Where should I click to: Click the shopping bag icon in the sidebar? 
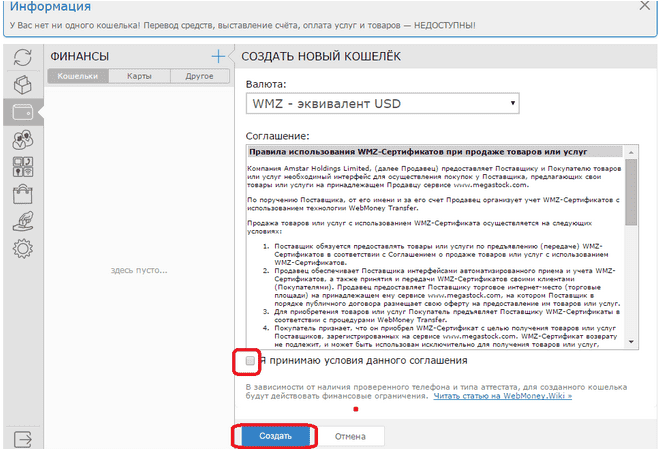pos(21,194)
